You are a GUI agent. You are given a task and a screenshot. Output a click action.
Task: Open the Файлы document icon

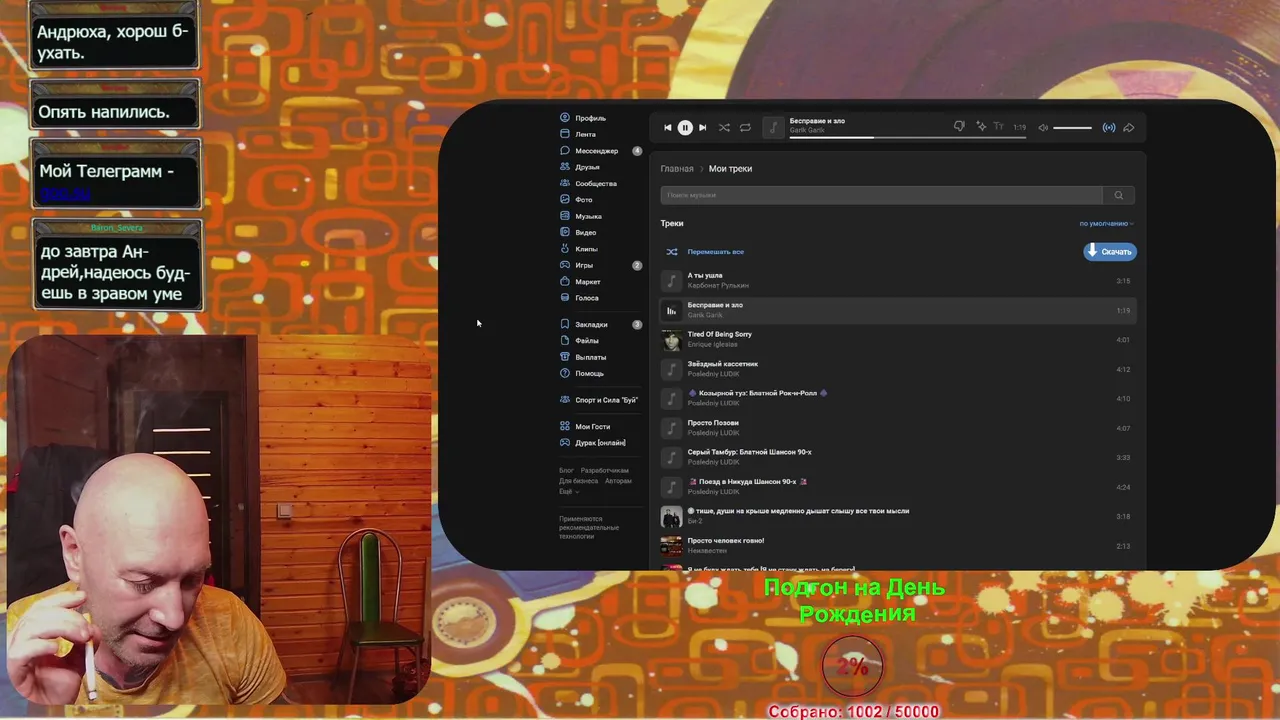coord(565,340)
